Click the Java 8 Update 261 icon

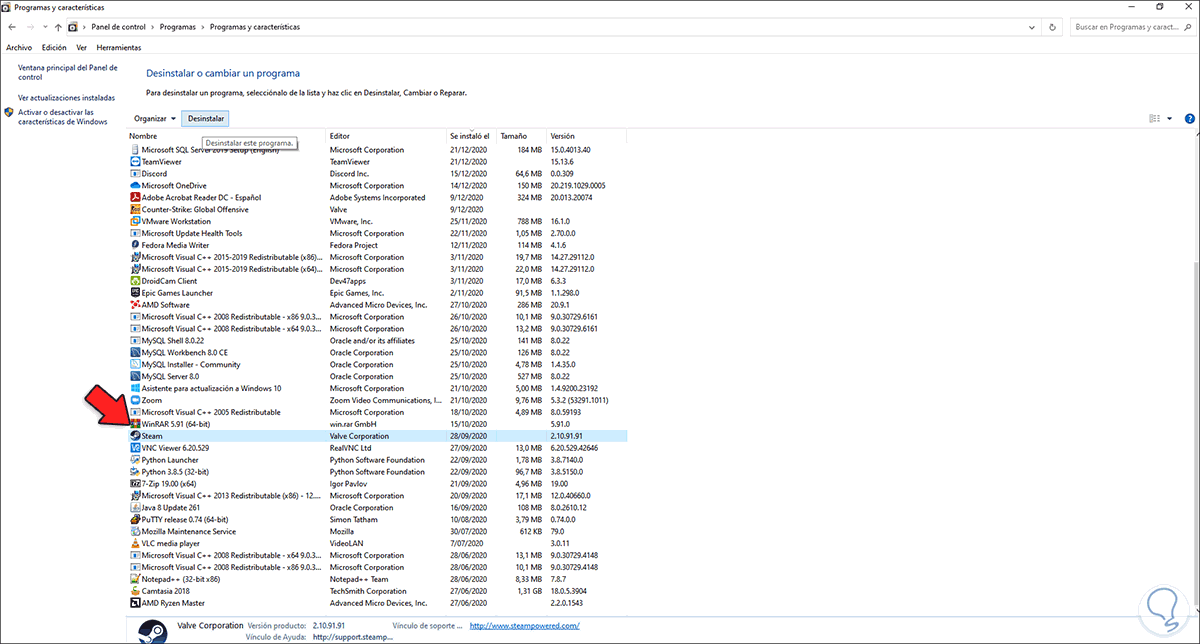coord(135,508)
